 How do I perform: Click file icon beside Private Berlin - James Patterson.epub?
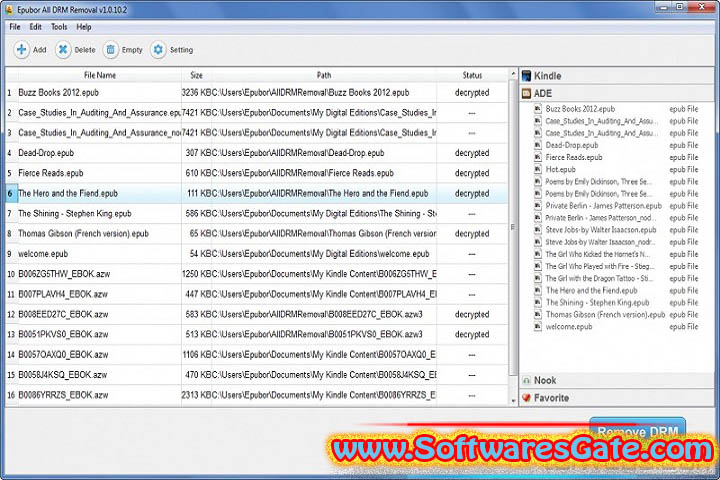pos(538,206)
